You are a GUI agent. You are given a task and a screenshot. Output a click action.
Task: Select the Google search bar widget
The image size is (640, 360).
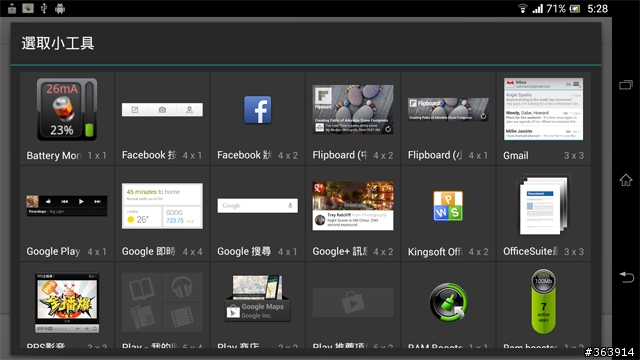click(x=258, y=206)
